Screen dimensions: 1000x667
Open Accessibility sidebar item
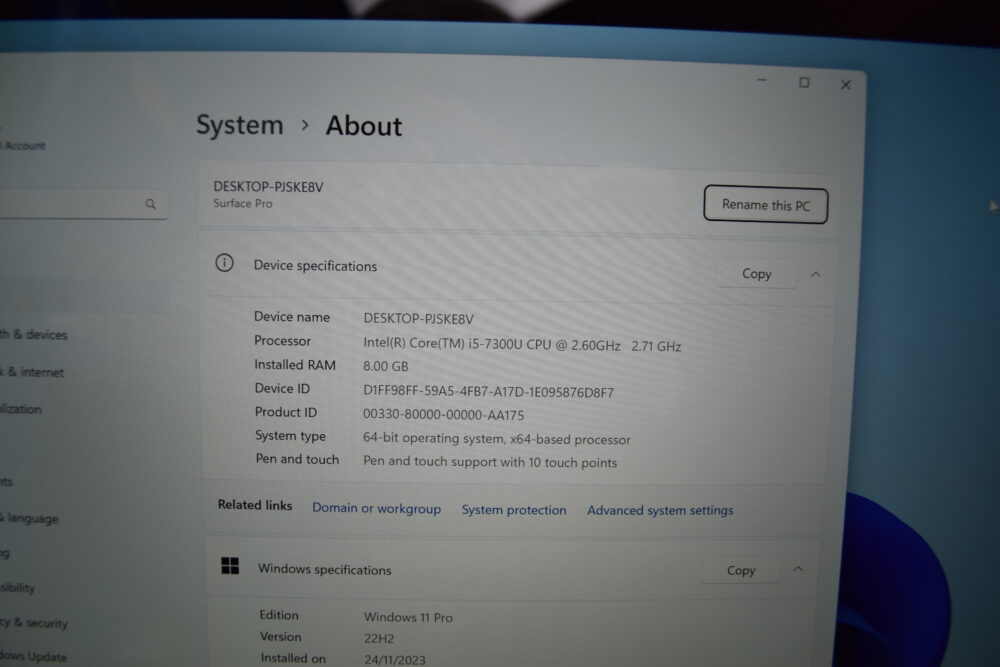17,587
